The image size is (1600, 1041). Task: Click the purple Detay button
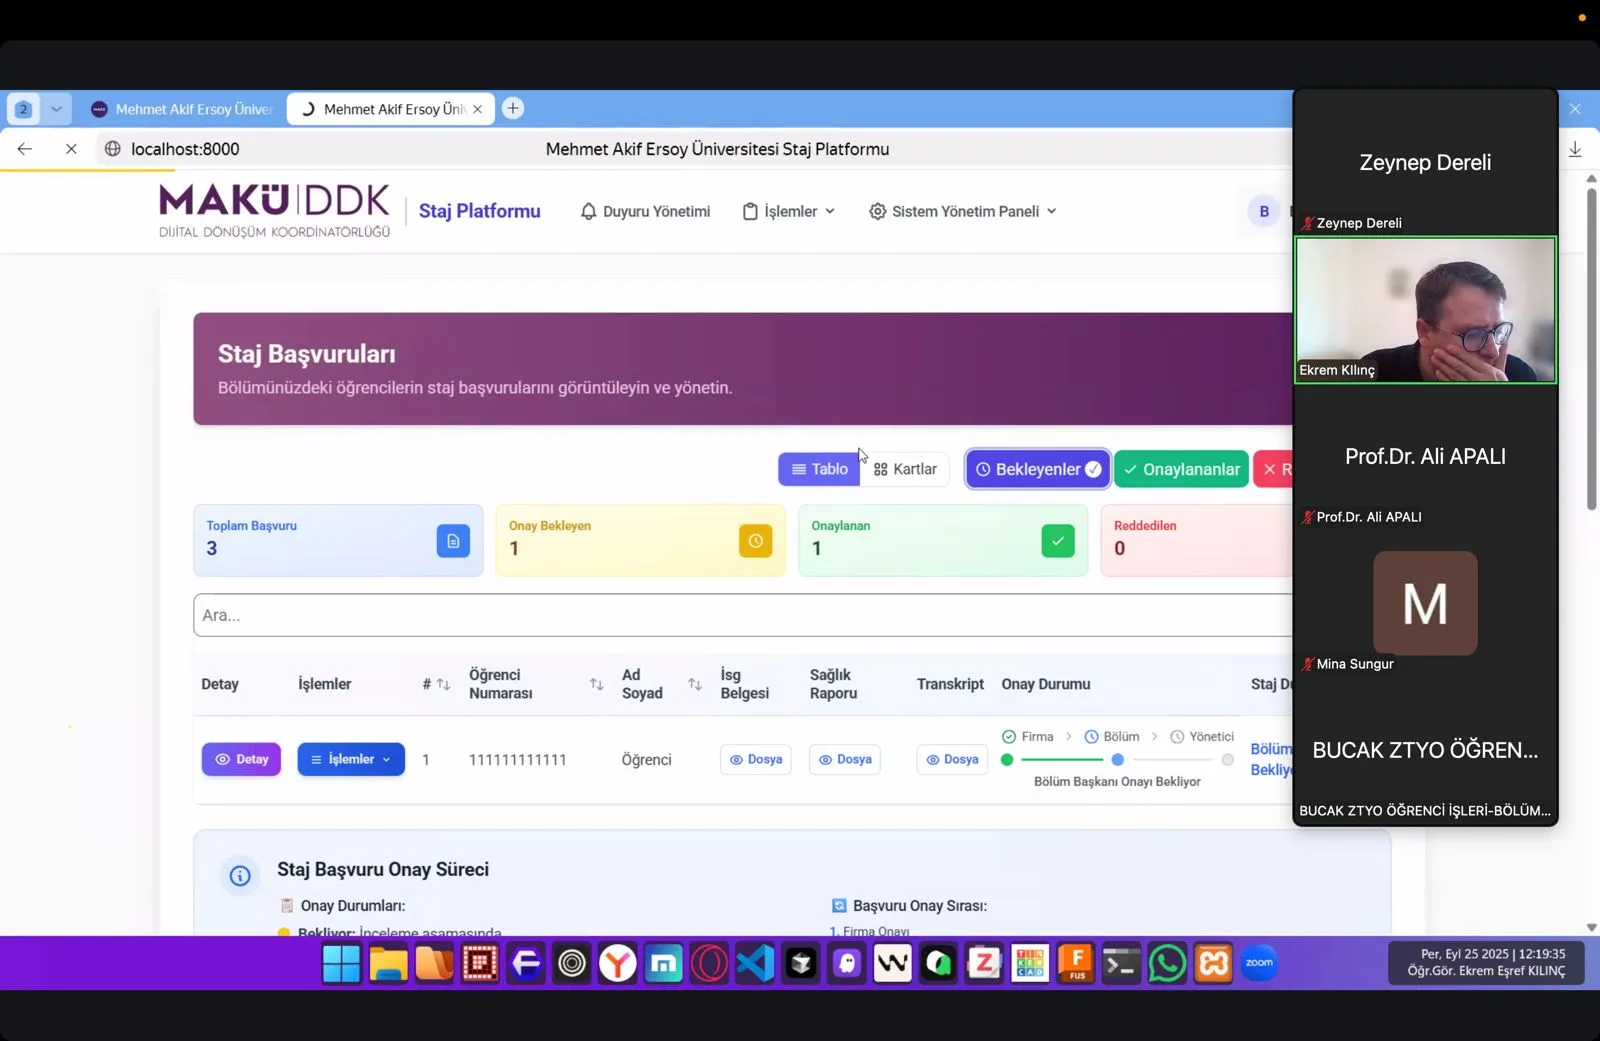coord(241,759)
